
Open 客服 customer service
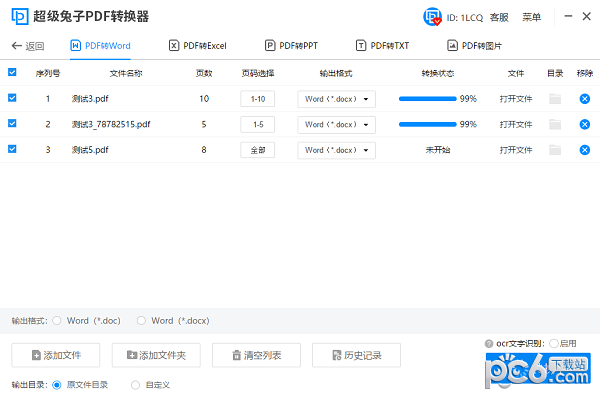[499, 17]
